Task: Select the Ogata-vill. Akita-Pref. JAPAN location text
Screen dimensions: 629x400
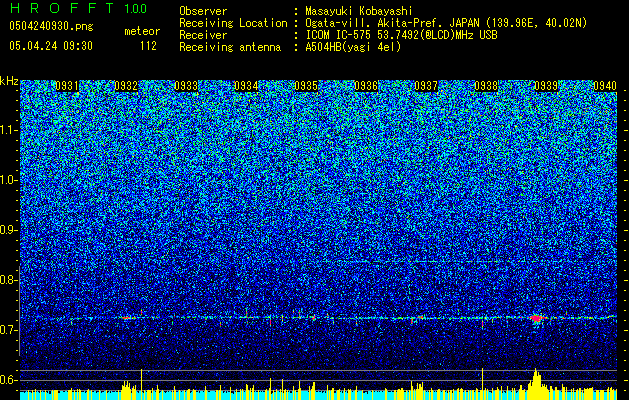Action: click(446, 23)
